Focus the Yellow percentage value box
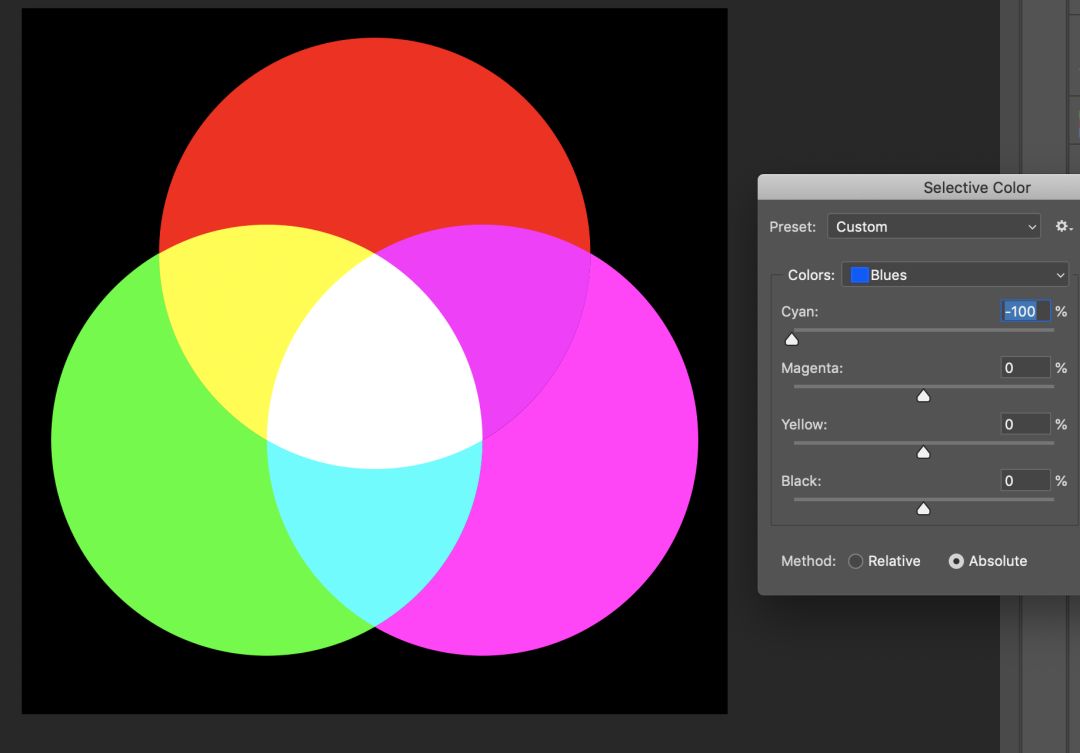 click(x=1025, y=424)
